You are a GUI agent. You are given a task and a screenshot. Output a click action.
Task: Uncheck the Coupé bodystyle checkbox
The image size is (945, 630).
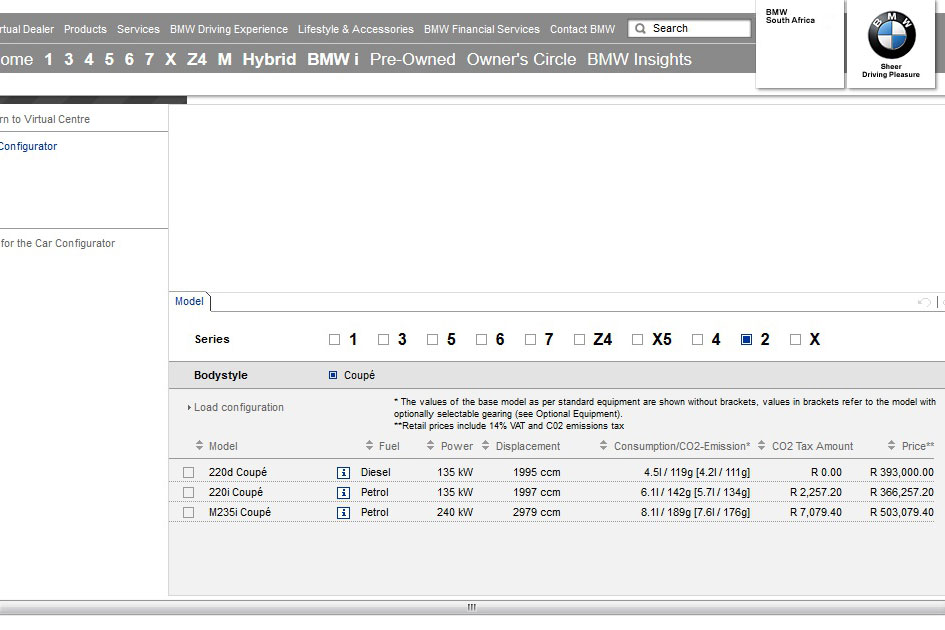click(x=334, y=376)
